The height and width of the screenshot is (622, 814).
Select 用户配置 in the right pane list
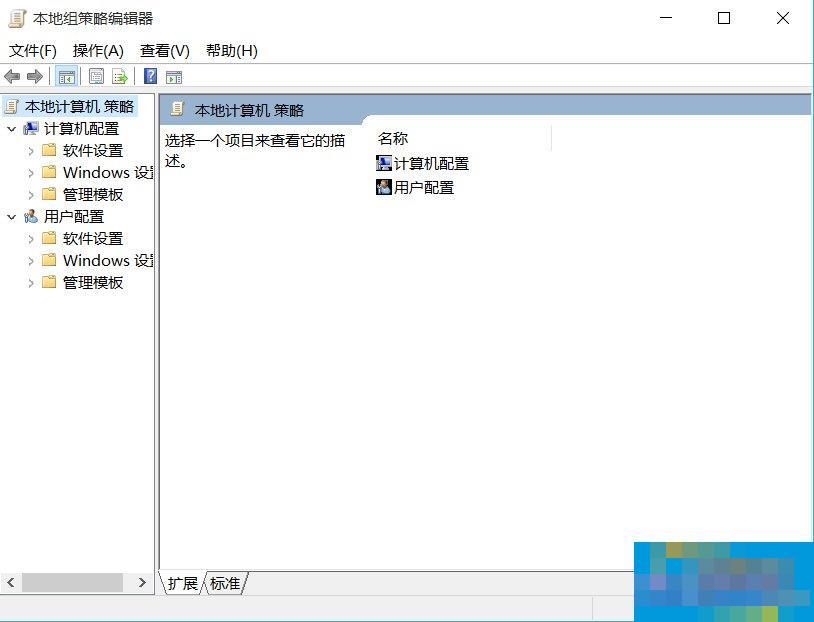pyautogui.click(x=415, y=187)
